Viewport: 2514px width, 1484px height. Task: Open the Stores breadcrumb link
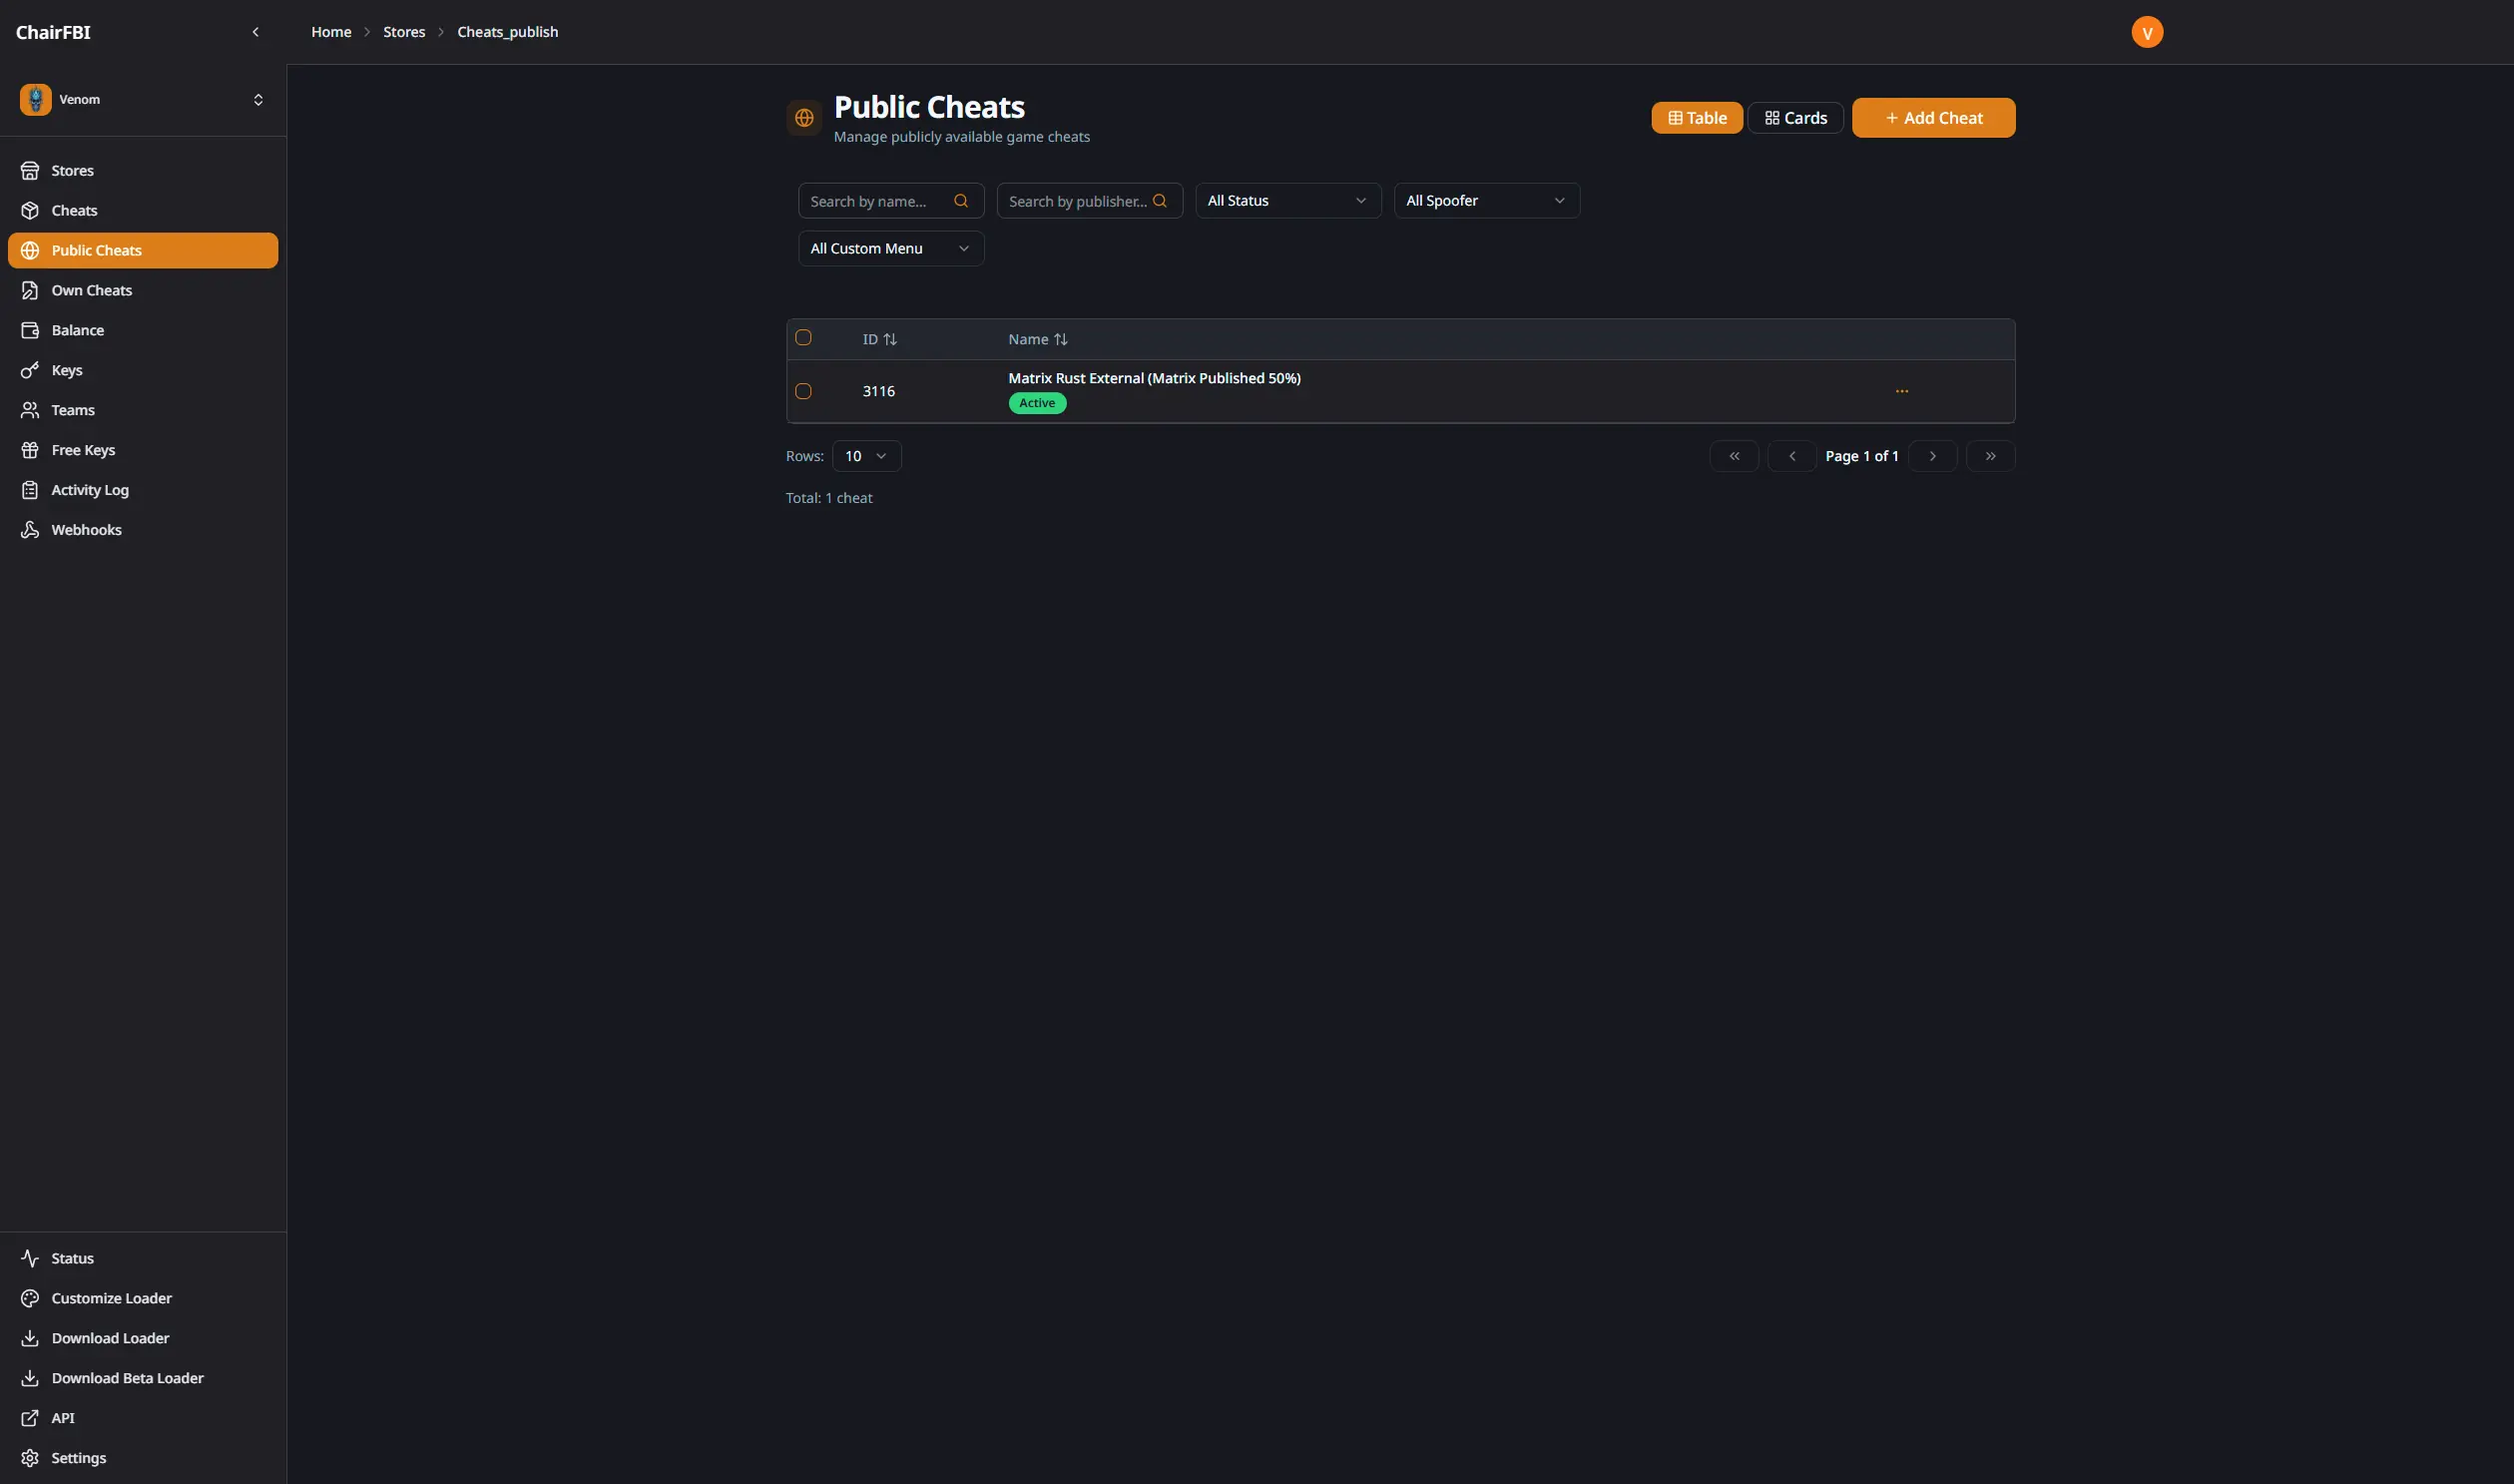coord(404,31)
